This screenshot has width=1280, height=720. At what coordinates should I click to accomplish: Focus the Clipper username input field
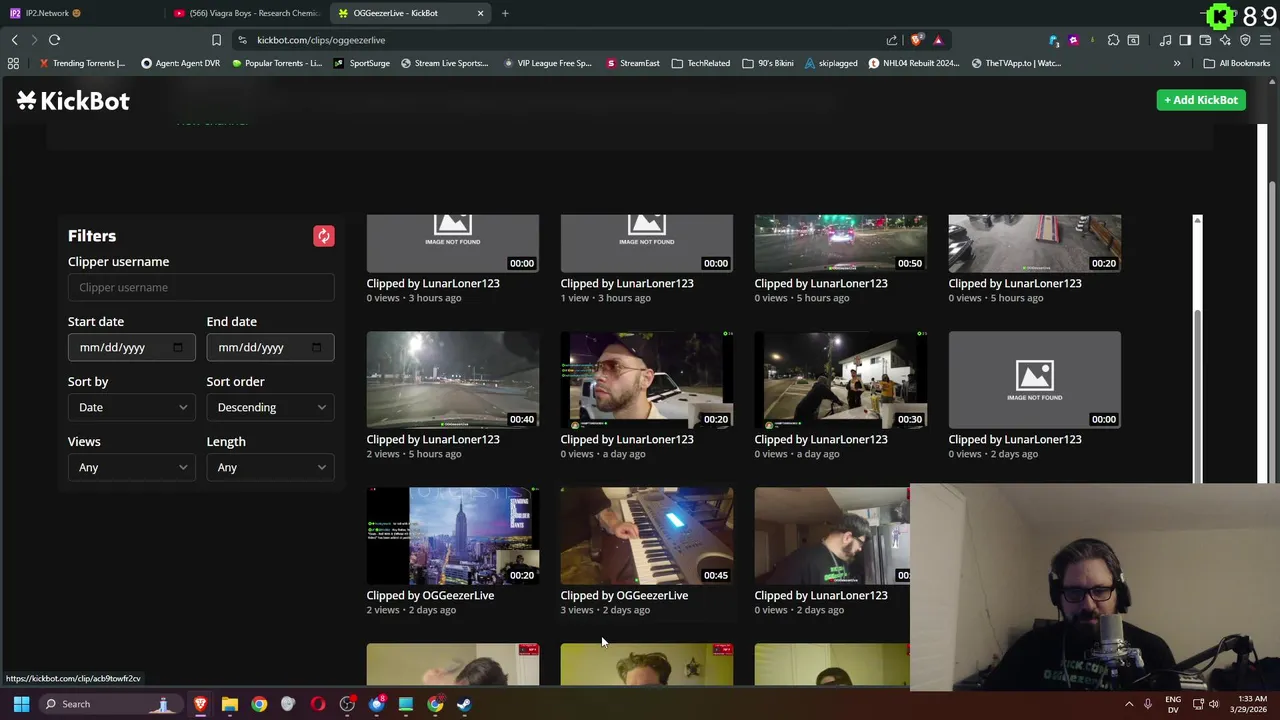(201, 287)
